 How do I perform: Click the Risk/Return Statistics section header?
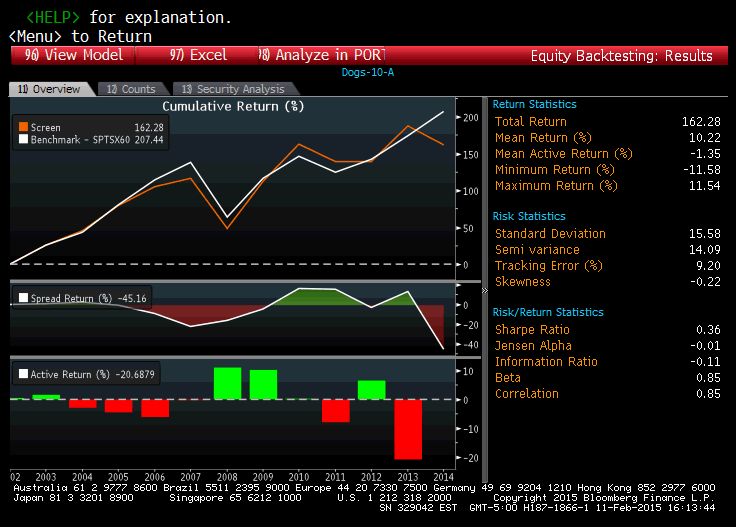point(548,312)
